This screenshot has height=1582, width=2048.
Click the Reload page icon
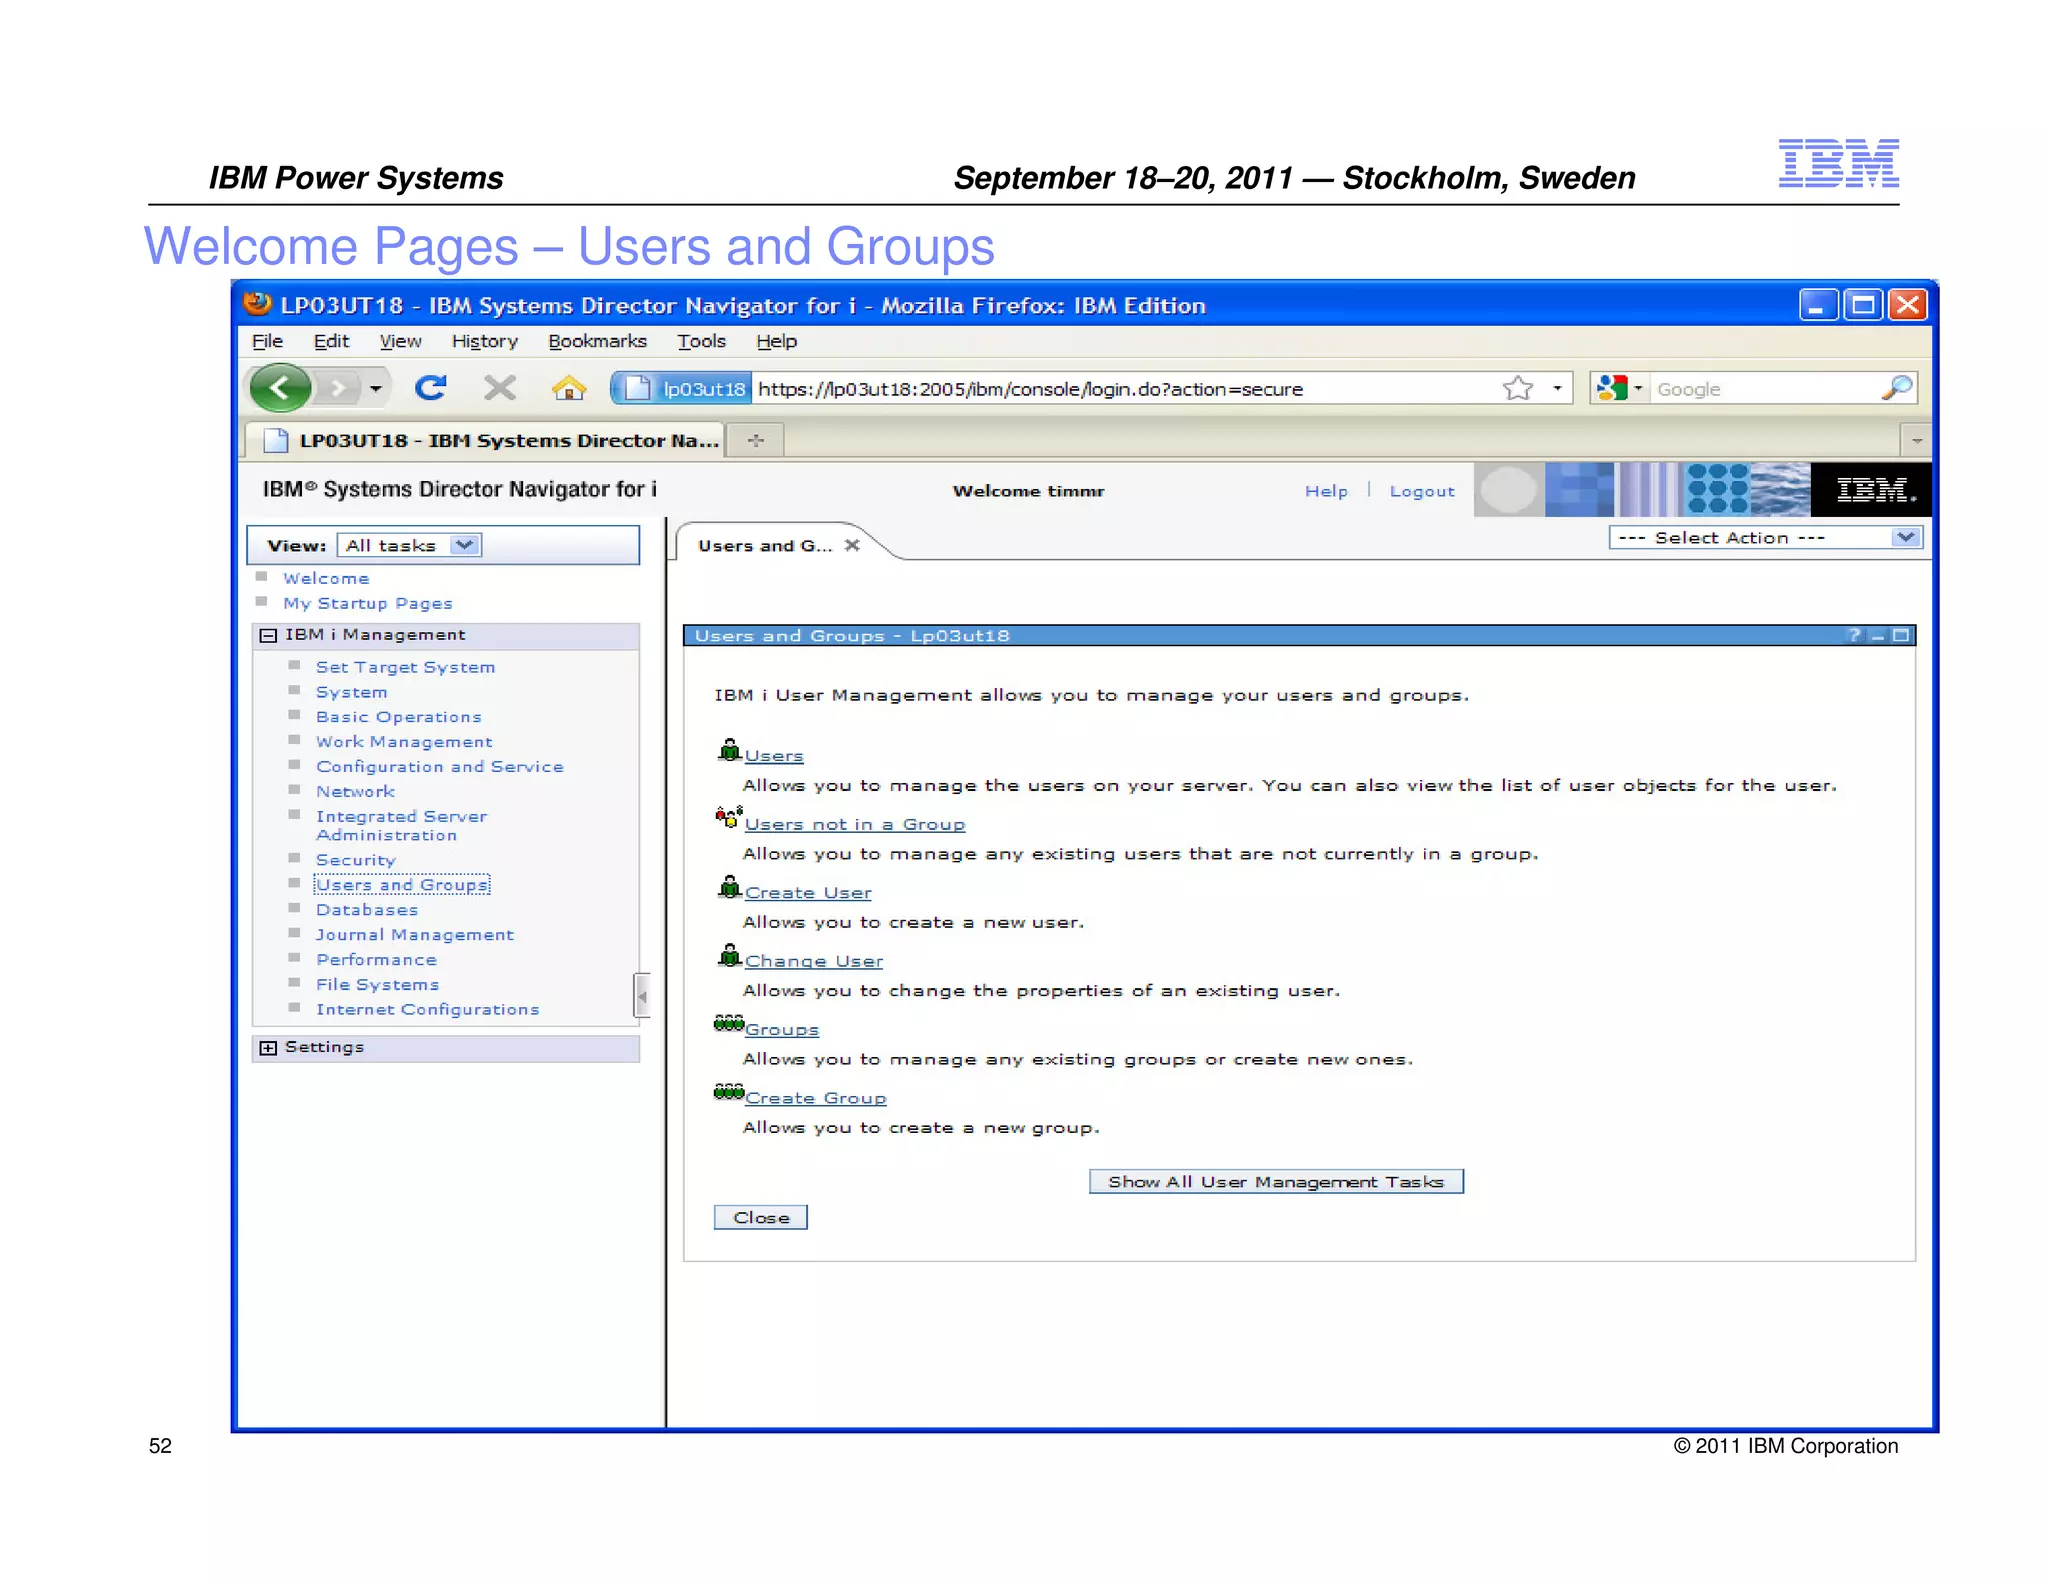point(431,388)
